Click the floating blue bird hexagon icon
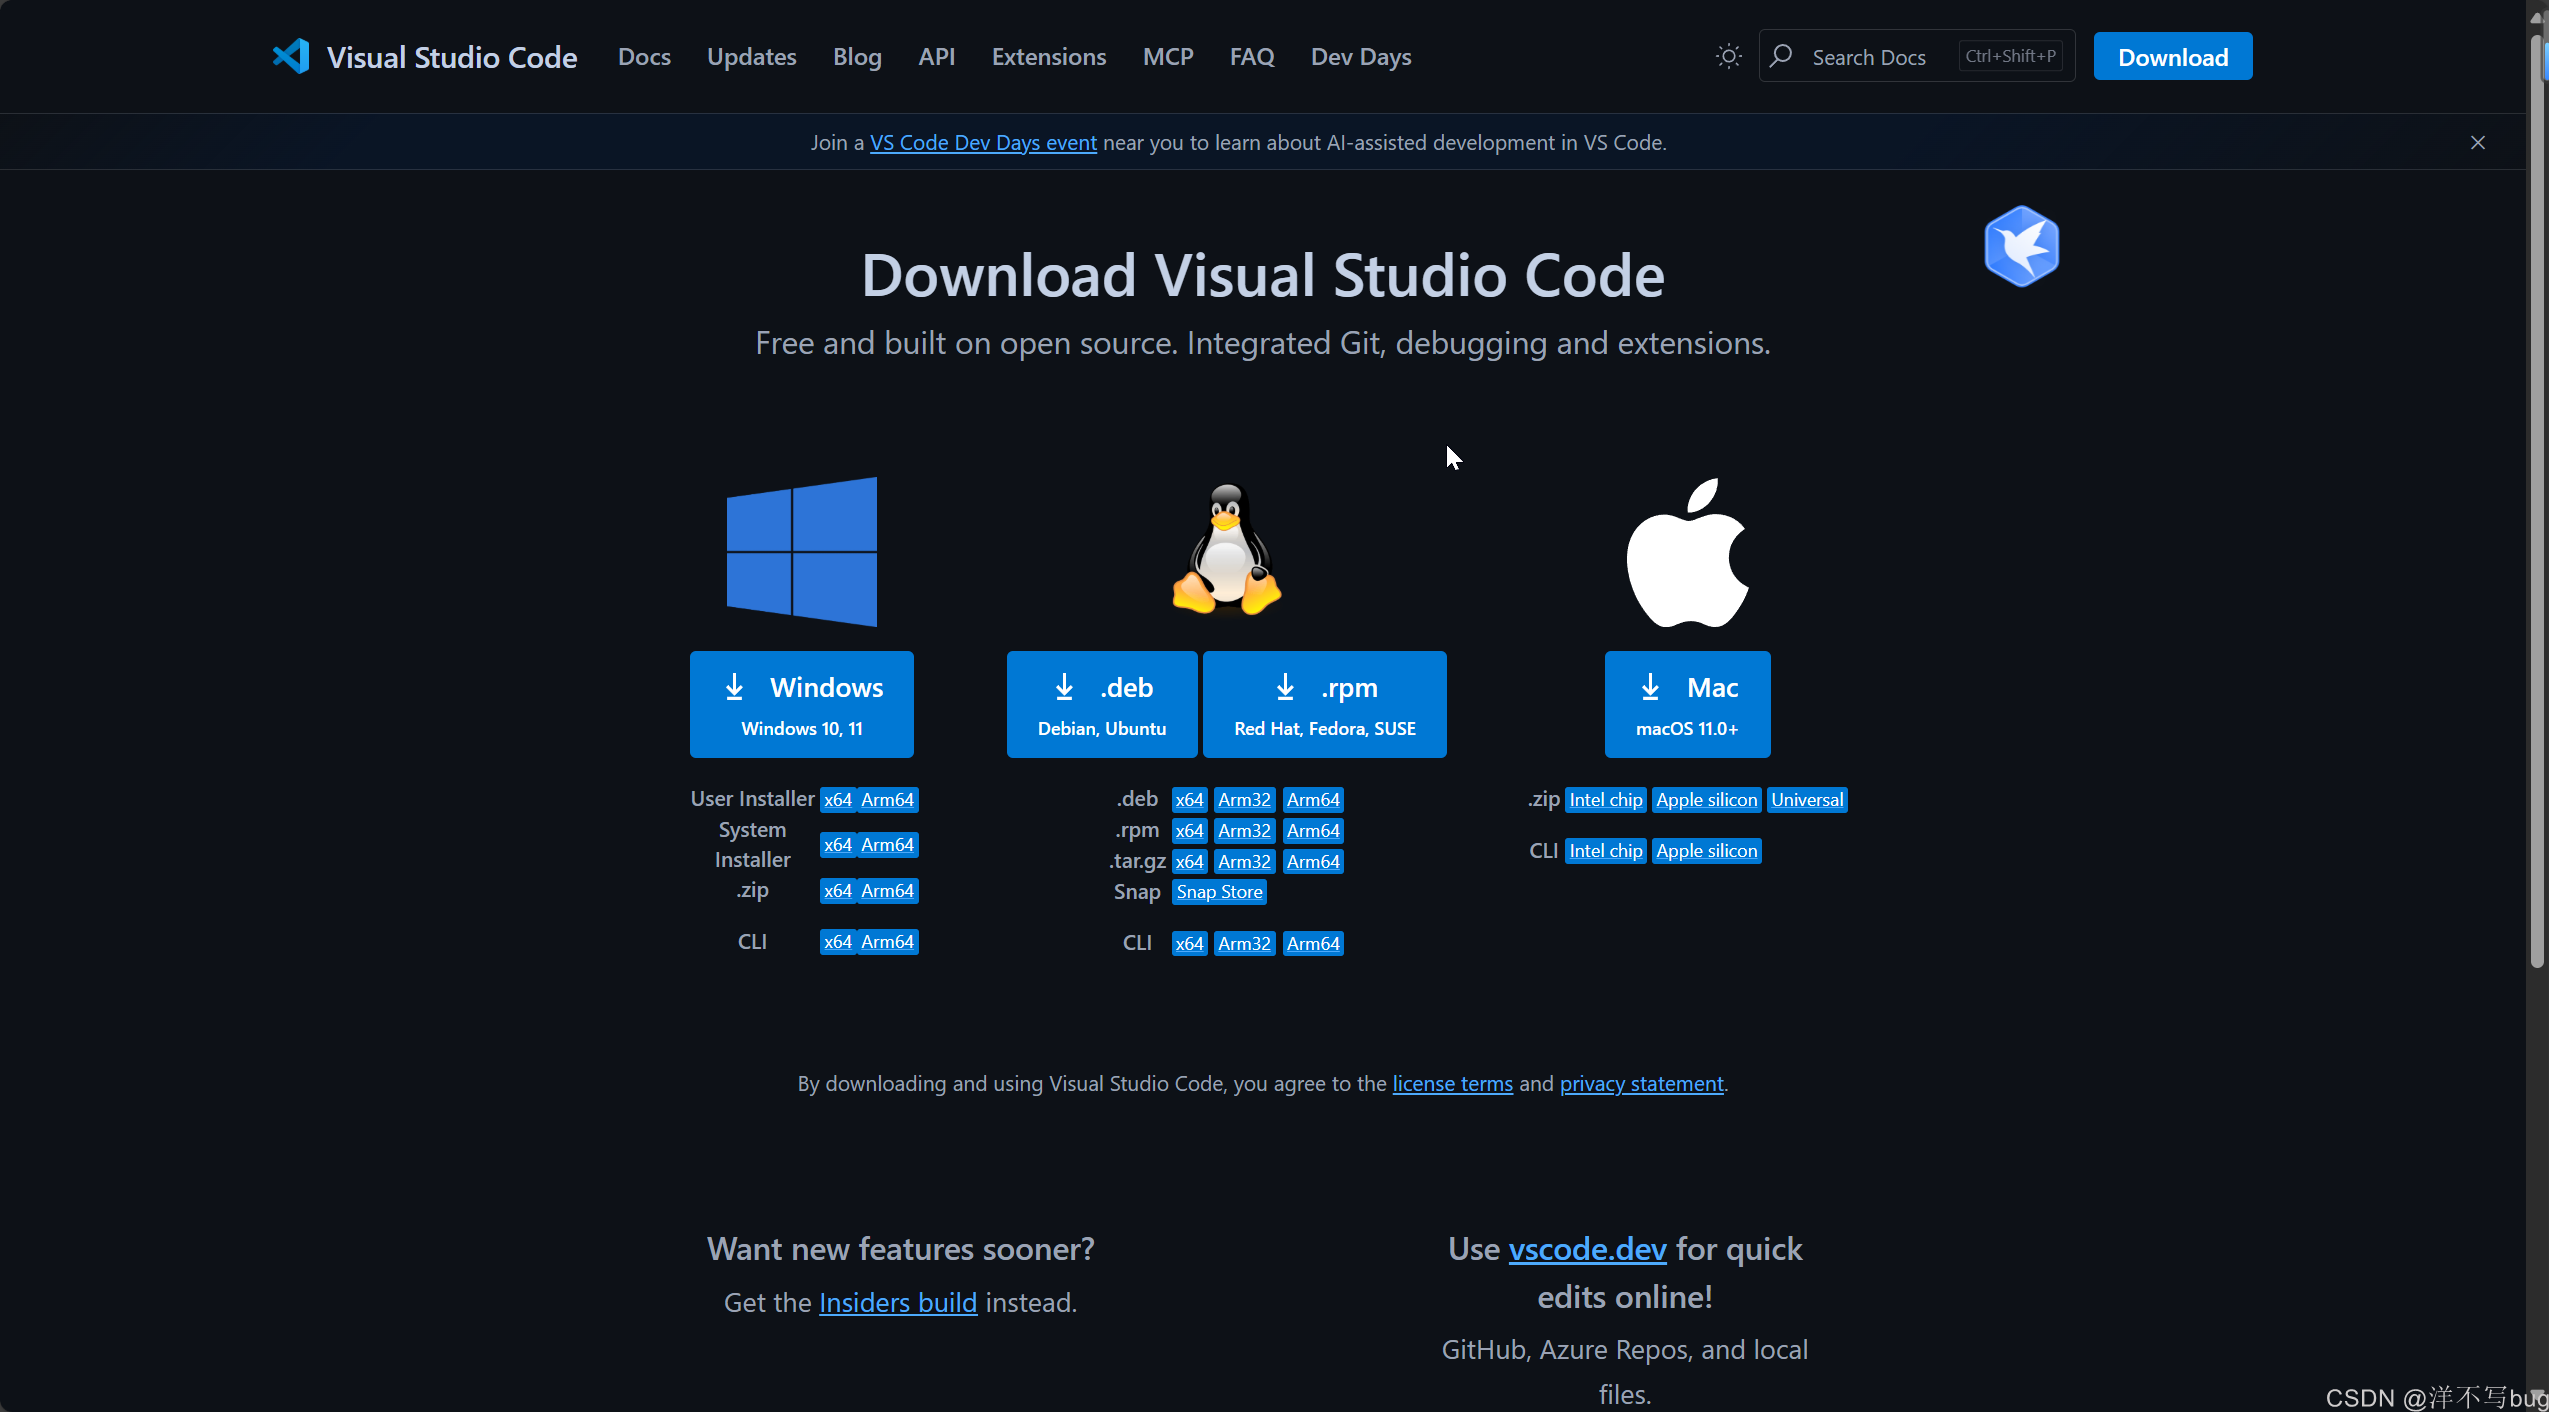The height and width of the screenshot is (1412, 2549). pyautogui.click(x=2021, y=246)
